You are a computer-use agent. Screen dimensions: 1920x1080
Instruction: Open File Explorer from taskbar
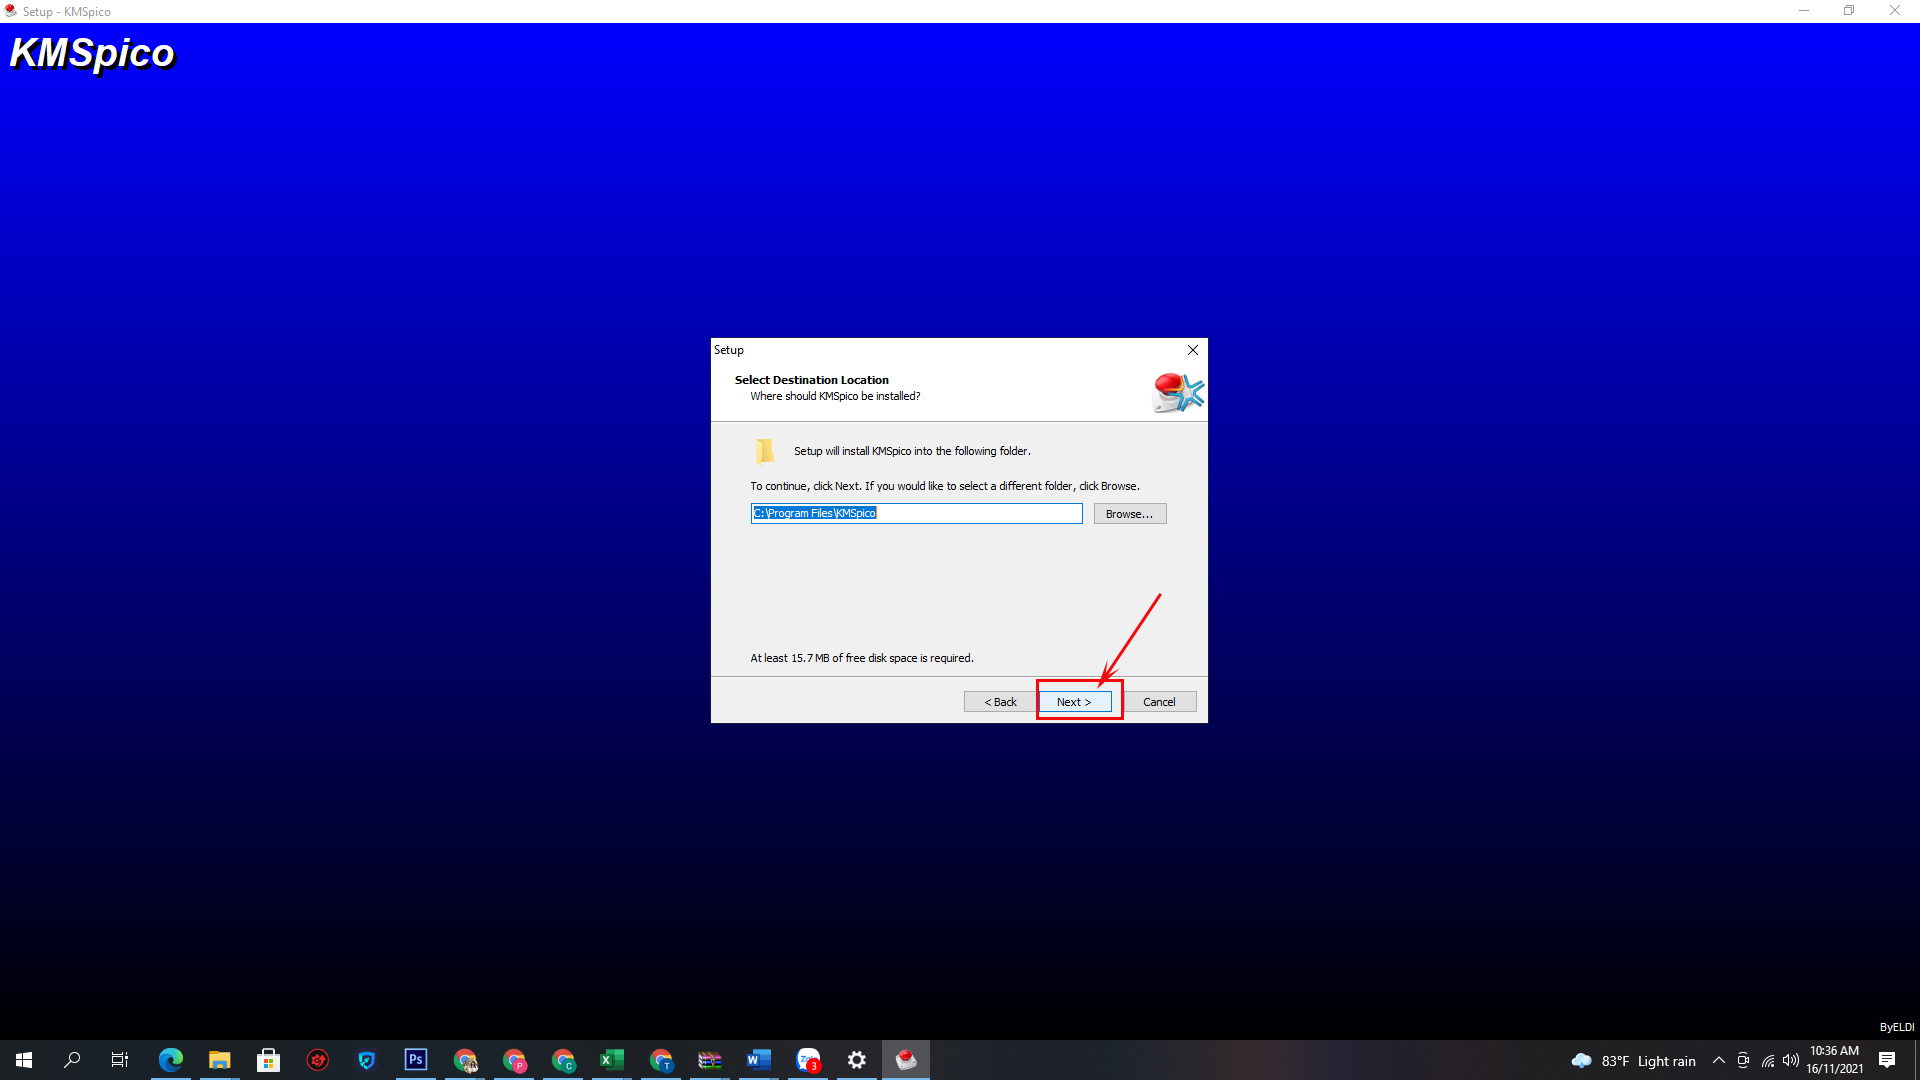click(219, 1059)
